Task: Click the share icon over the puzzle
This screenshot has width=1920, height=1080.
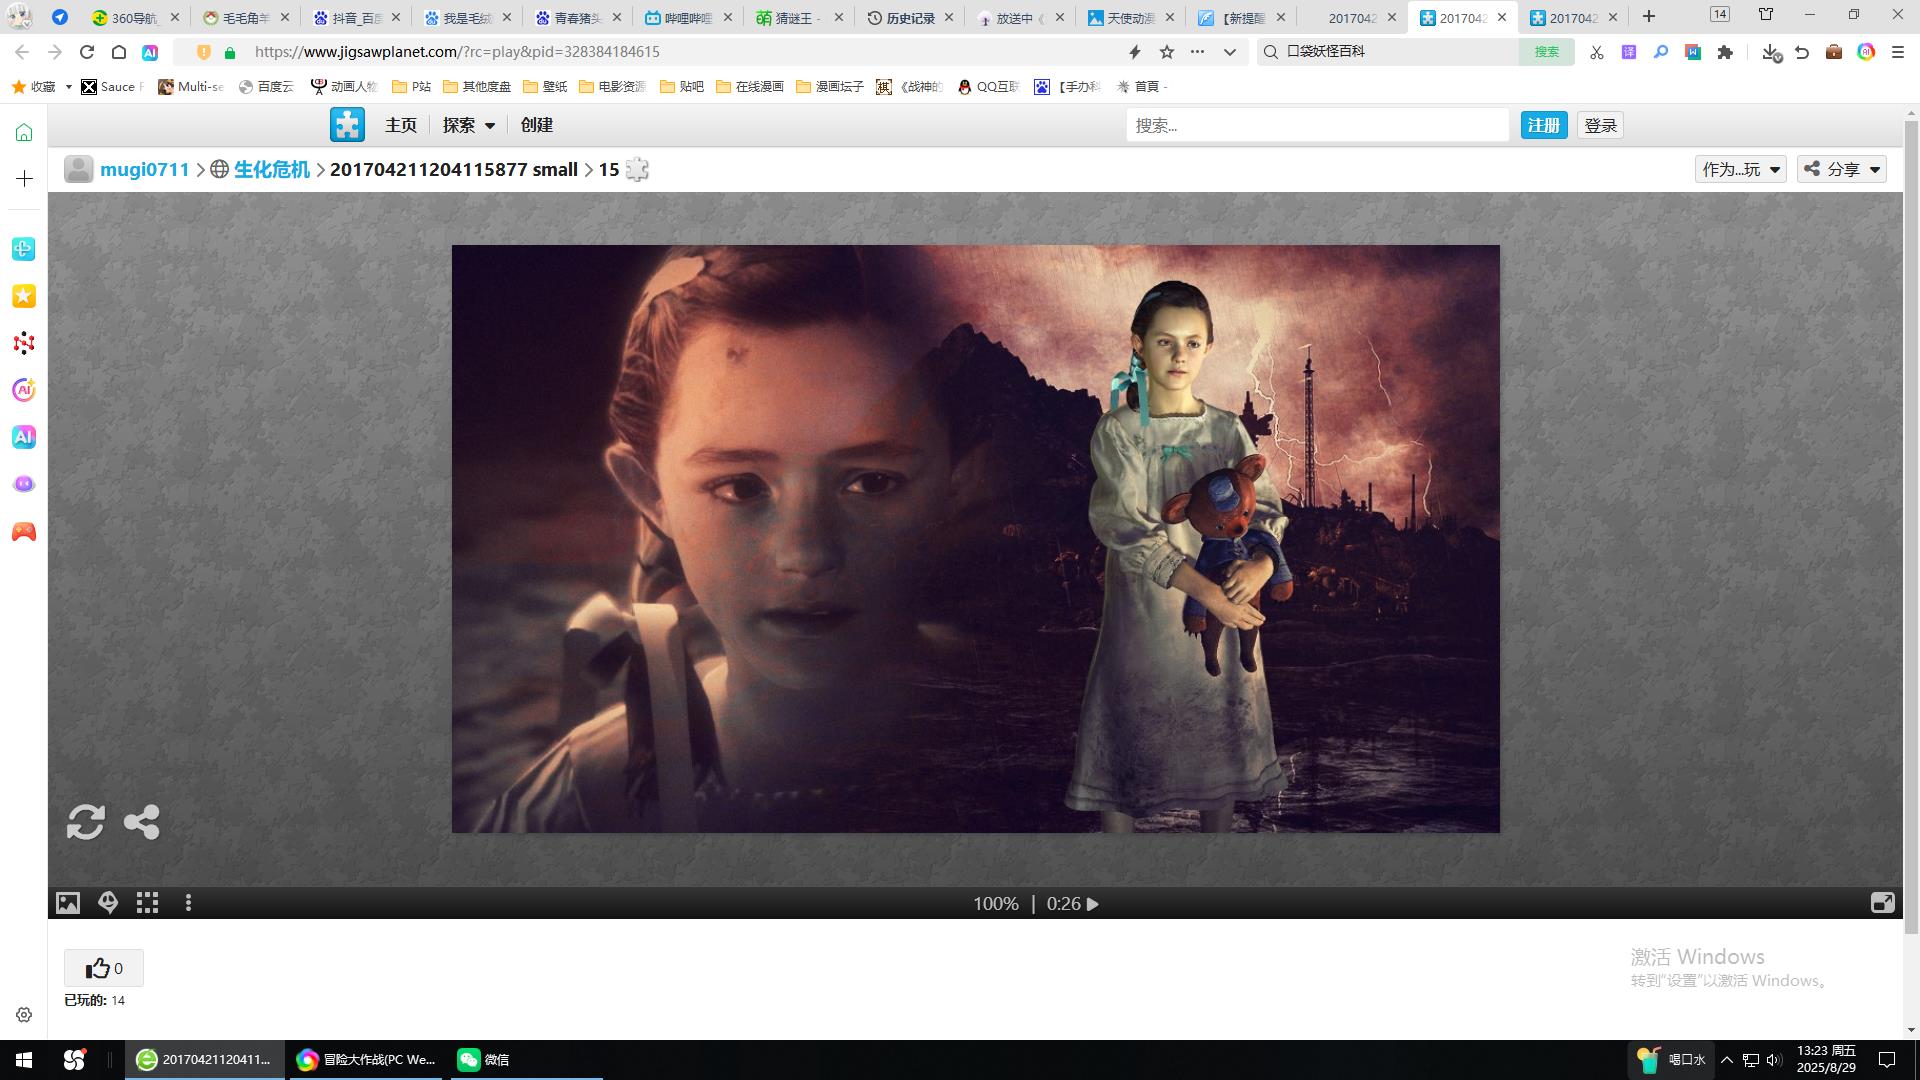Action: pyautogui.click(x=141, y=822)
